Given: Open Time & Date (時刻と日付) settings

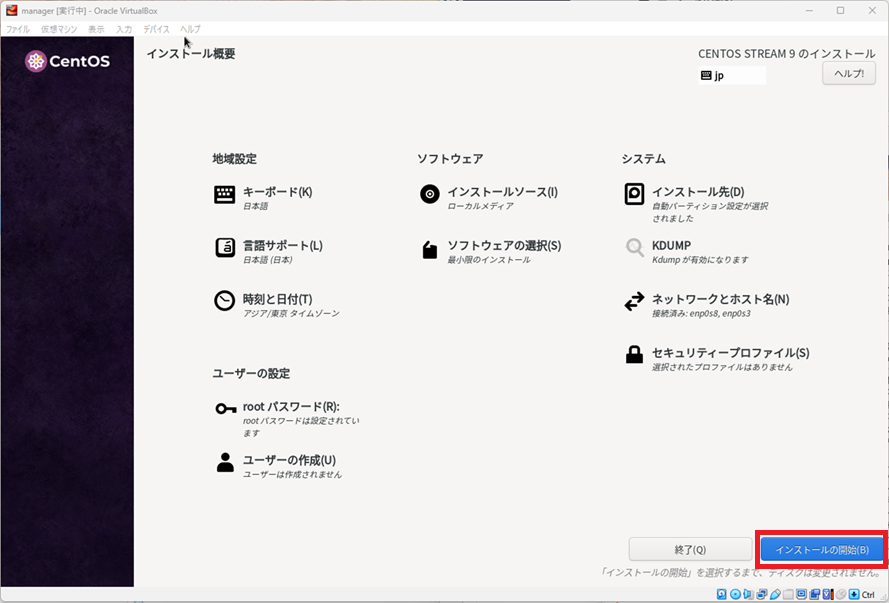Looking at the screenshot, I should (276, 305).
